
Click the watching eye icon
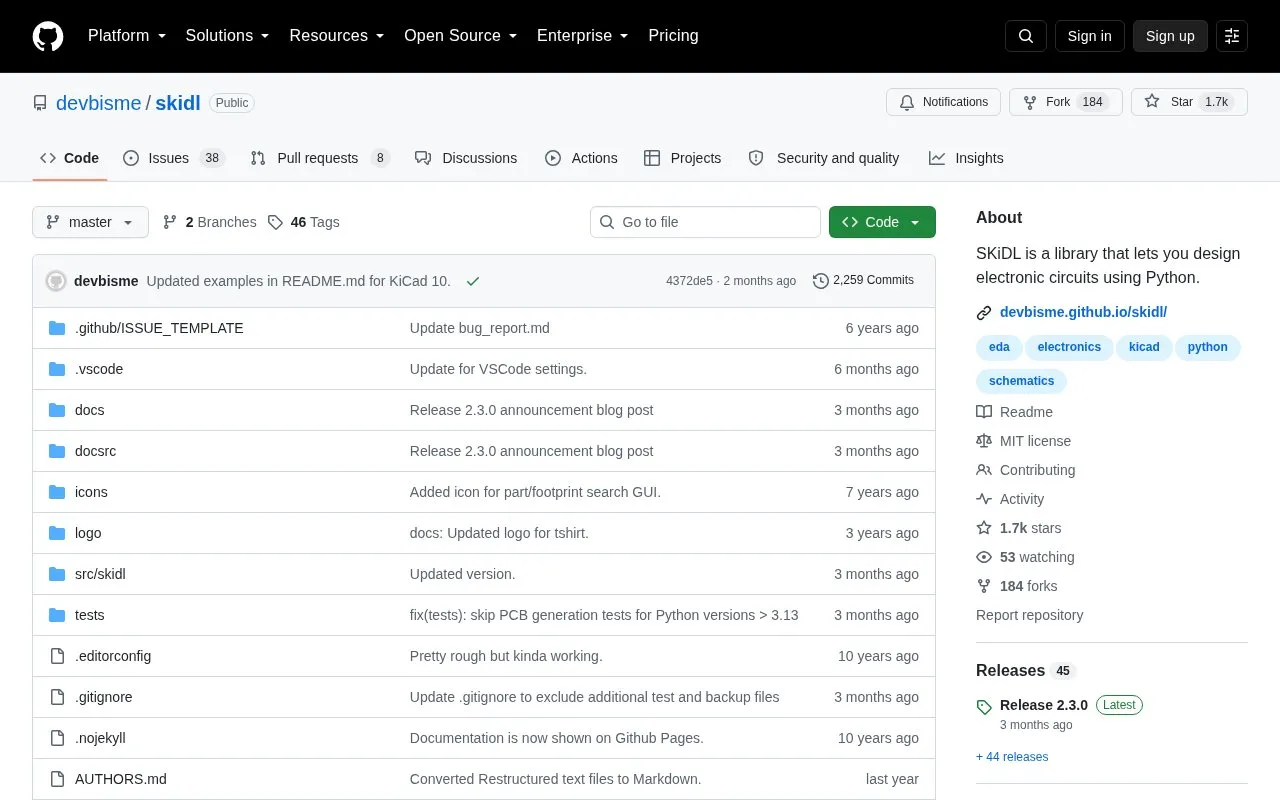point(984,557)
